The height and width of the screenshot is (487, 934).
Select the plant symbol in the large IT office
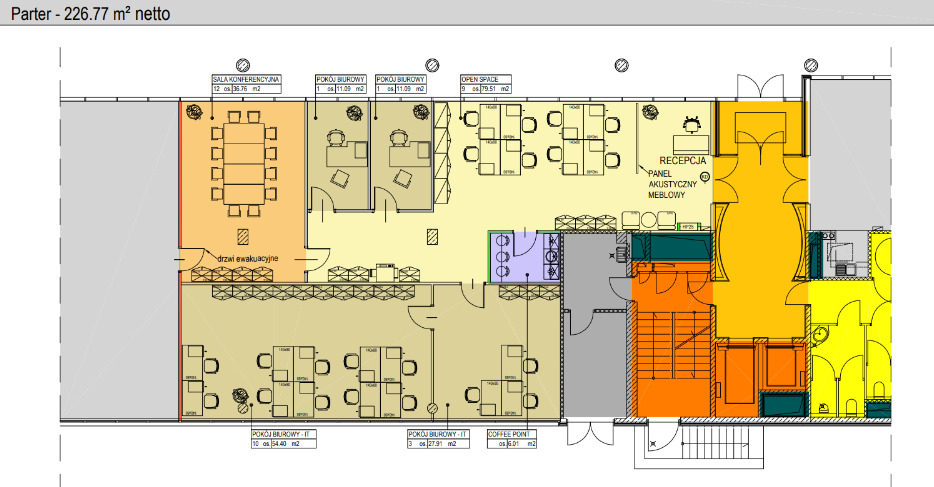(240, 396)
